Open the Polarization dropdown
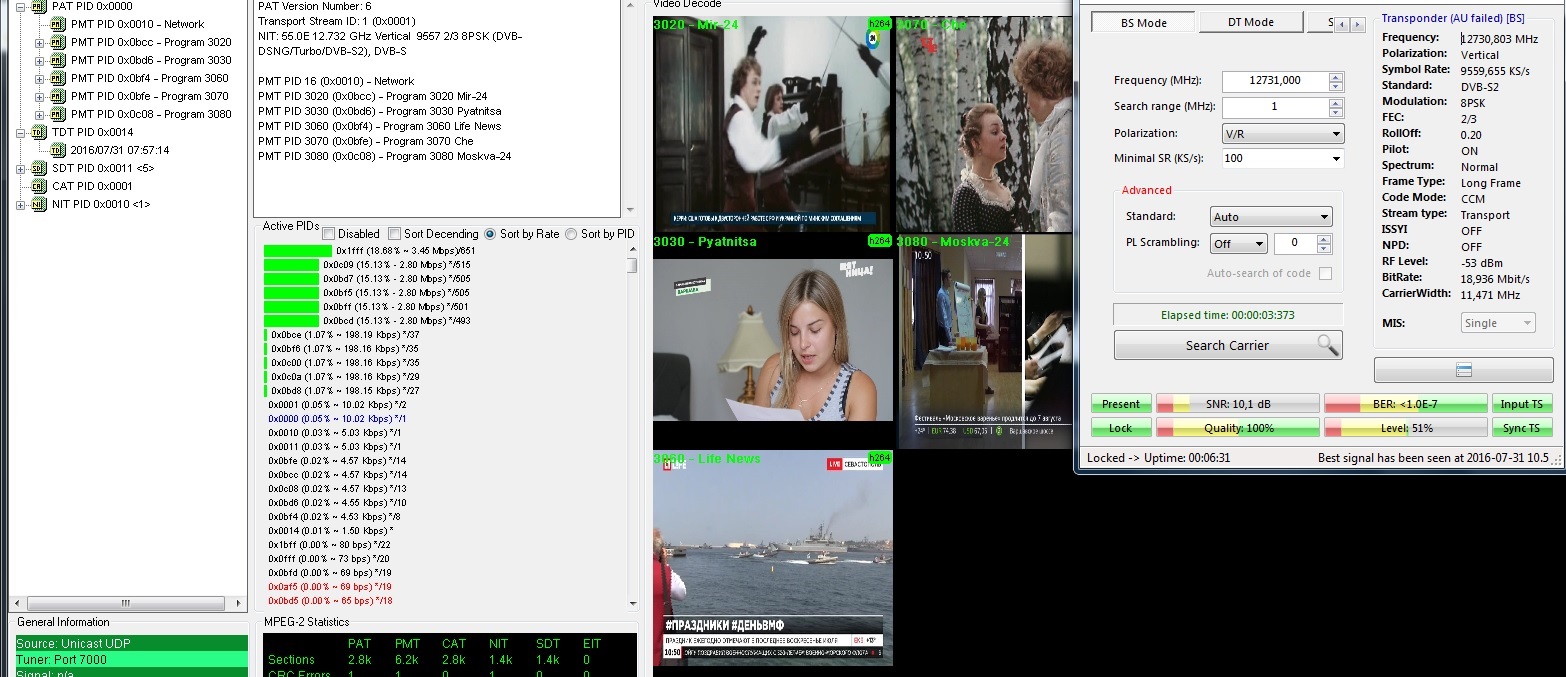Image resolution: width=1566 pixels, height=677 pixels. tap(1282, 133)
